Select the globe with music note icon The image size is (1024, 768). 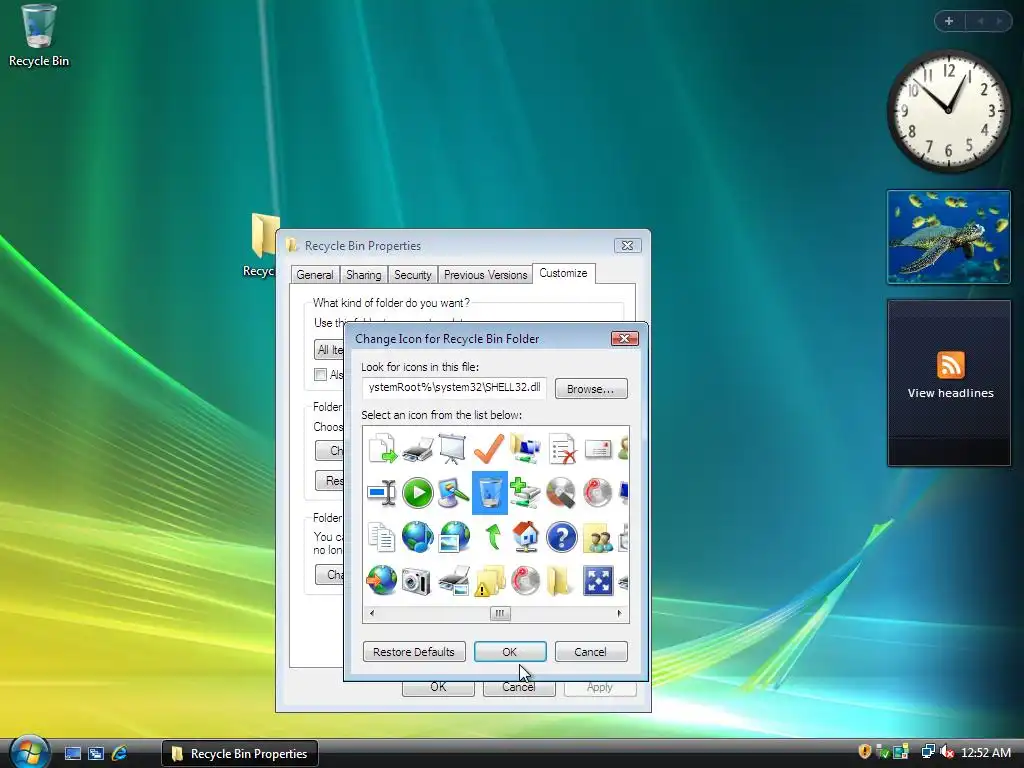pos(418,537)
